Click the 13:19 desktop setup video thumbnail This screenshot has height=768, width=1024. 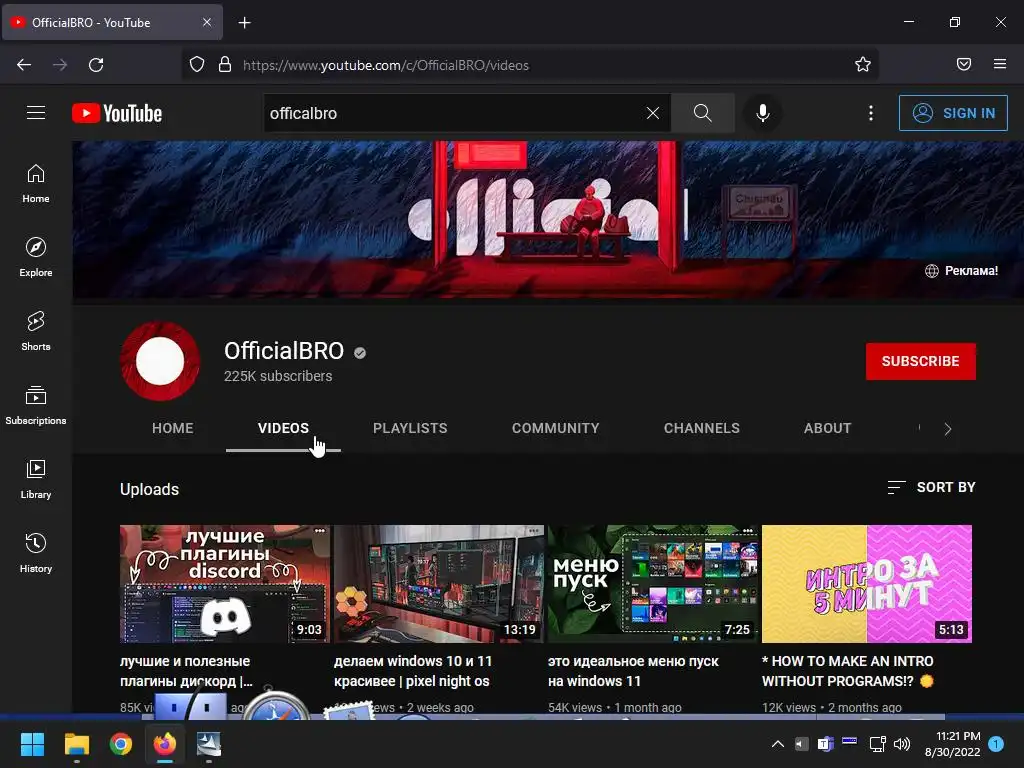click(439, 584)
